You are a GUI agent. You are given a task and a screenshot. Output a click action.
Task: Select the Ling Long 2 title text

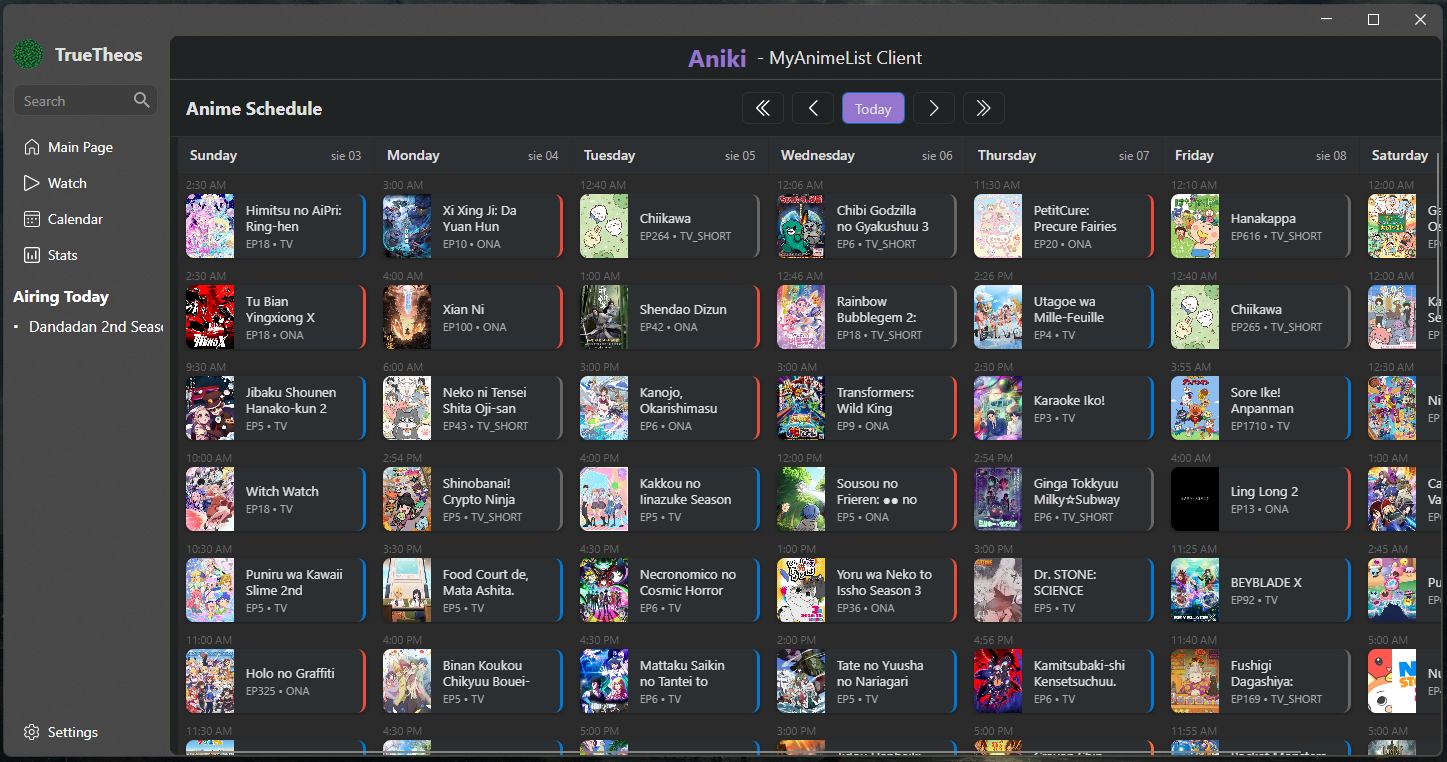click(x=1264, y=491)
